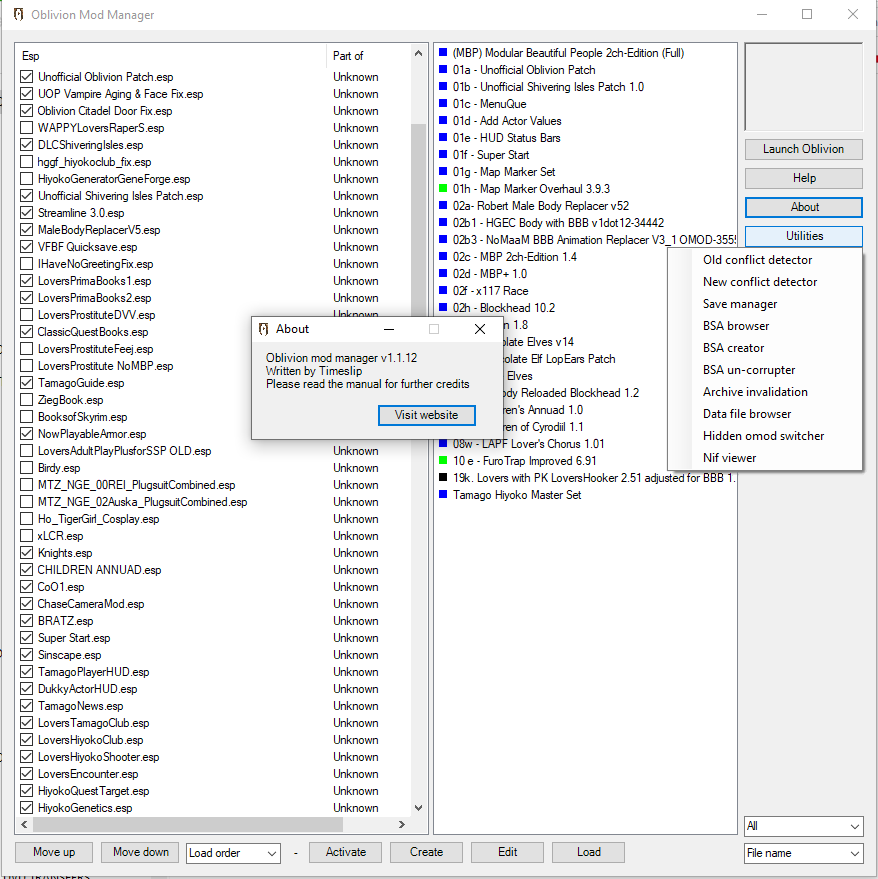Click the Esp column header
Viewport: 878px width, 879px height.
(x=171, y=55)
